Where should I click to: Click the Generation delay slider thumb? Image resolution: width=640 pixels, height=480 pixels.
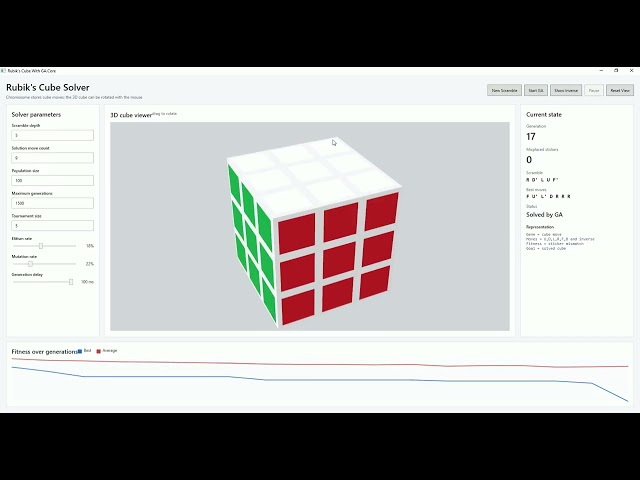71,282
